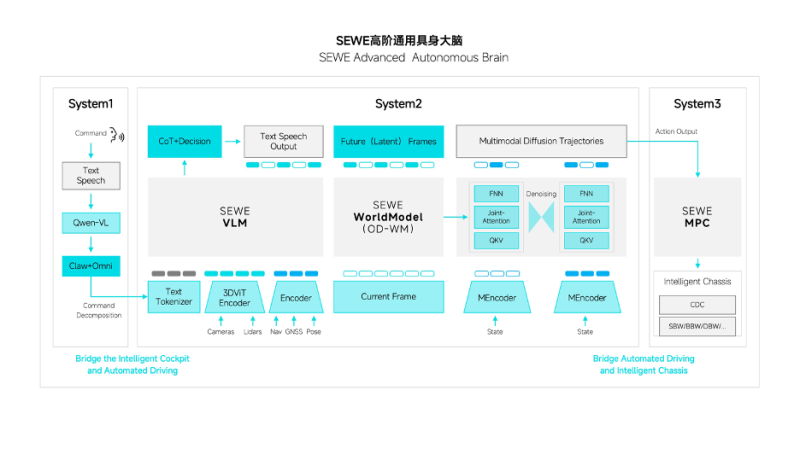
Task: Click the SEWE WorldModel (OD-WM) block
Action: coord(388,217)
